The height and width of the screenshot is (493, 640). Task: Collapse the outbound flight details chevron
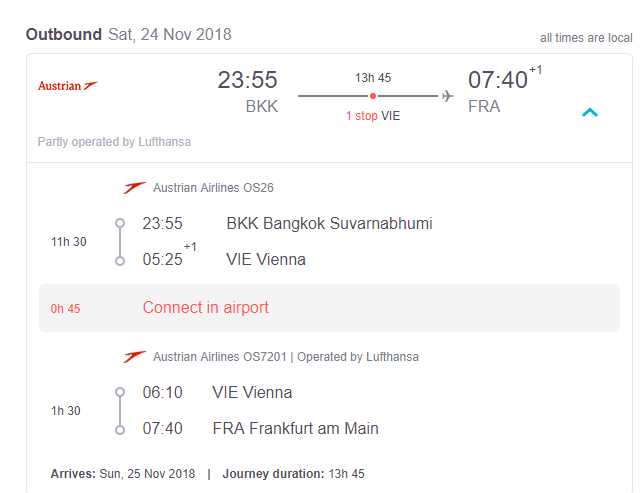pos(590,112)
